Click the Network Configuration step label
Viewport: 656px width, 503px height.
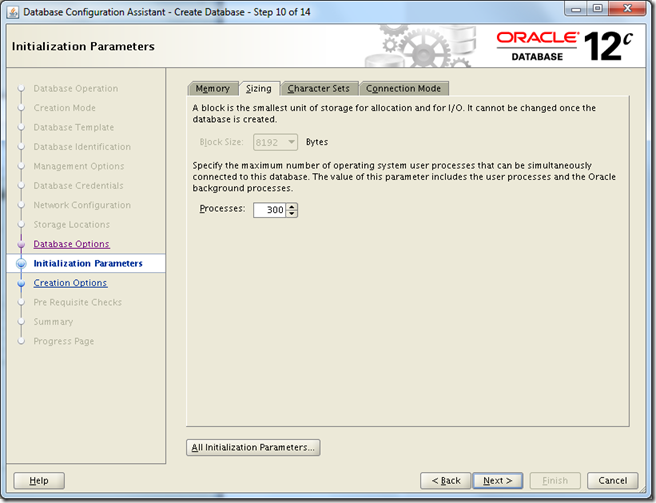point(82,205)
